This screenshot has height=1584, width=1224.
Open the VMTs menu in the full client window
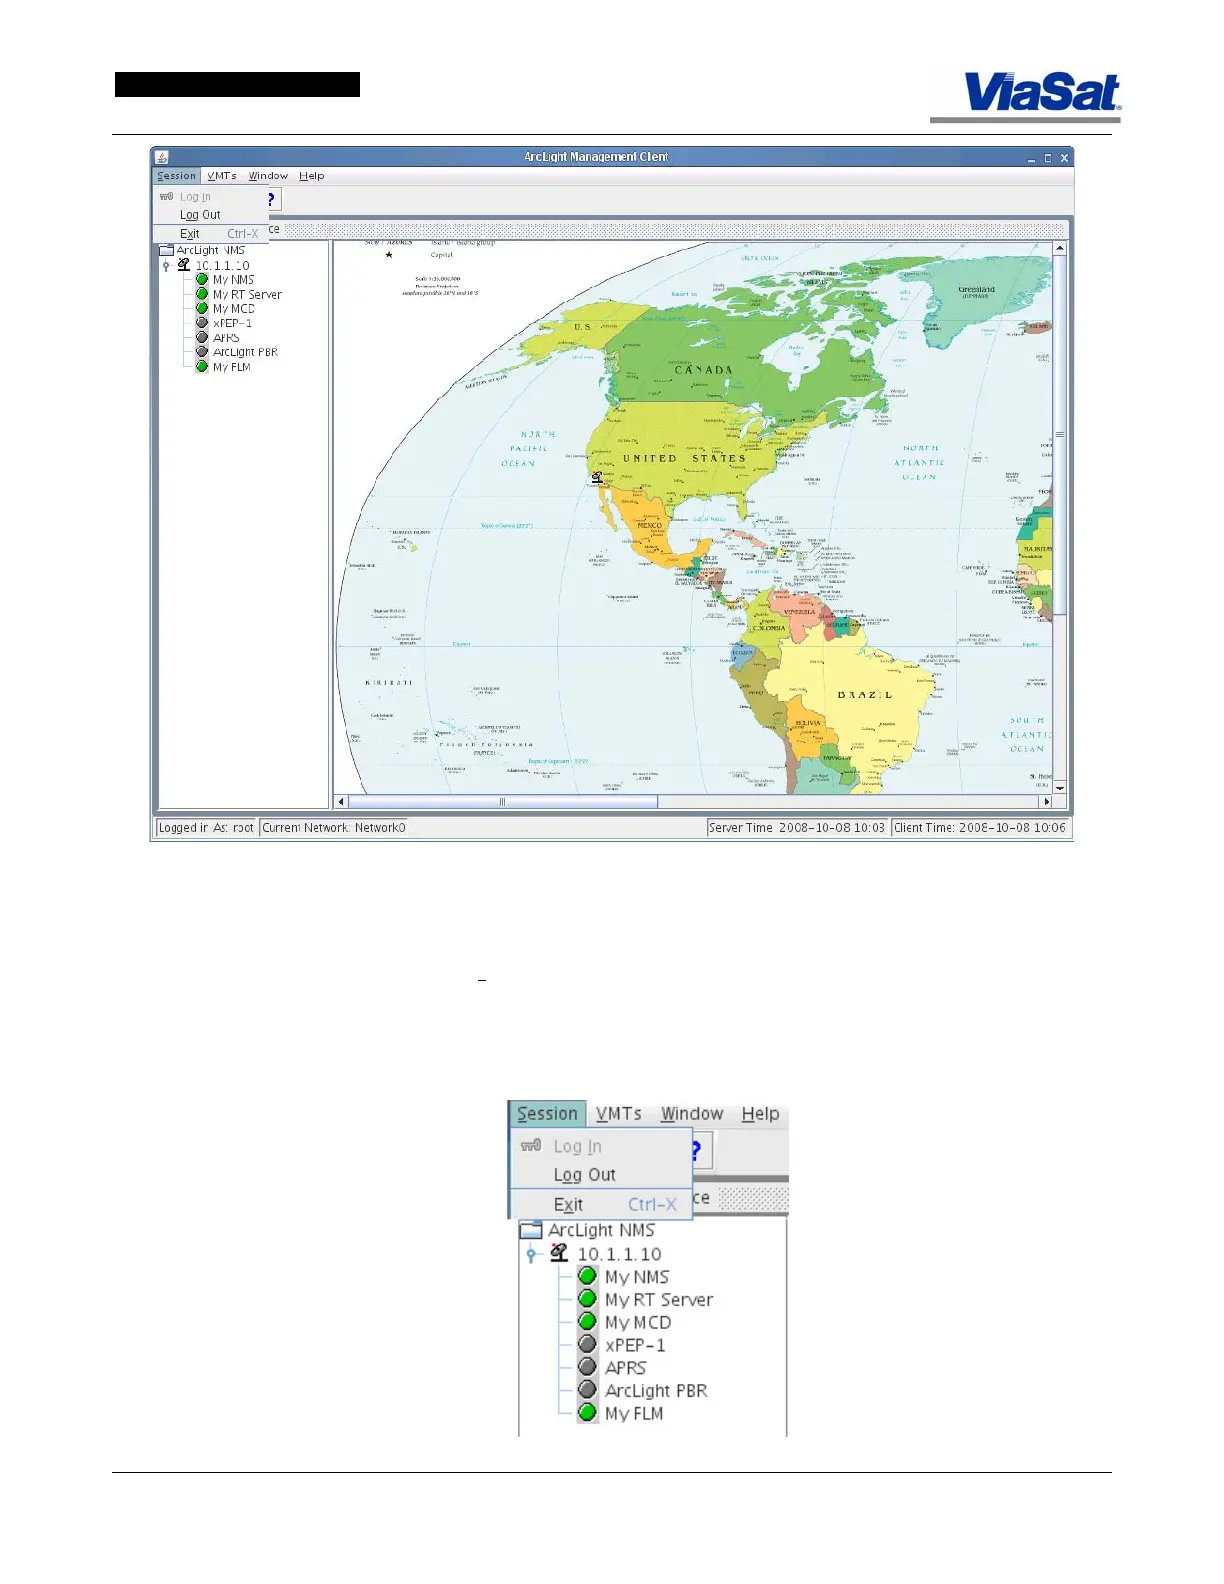pyautogui.click(x=222, y=176)
